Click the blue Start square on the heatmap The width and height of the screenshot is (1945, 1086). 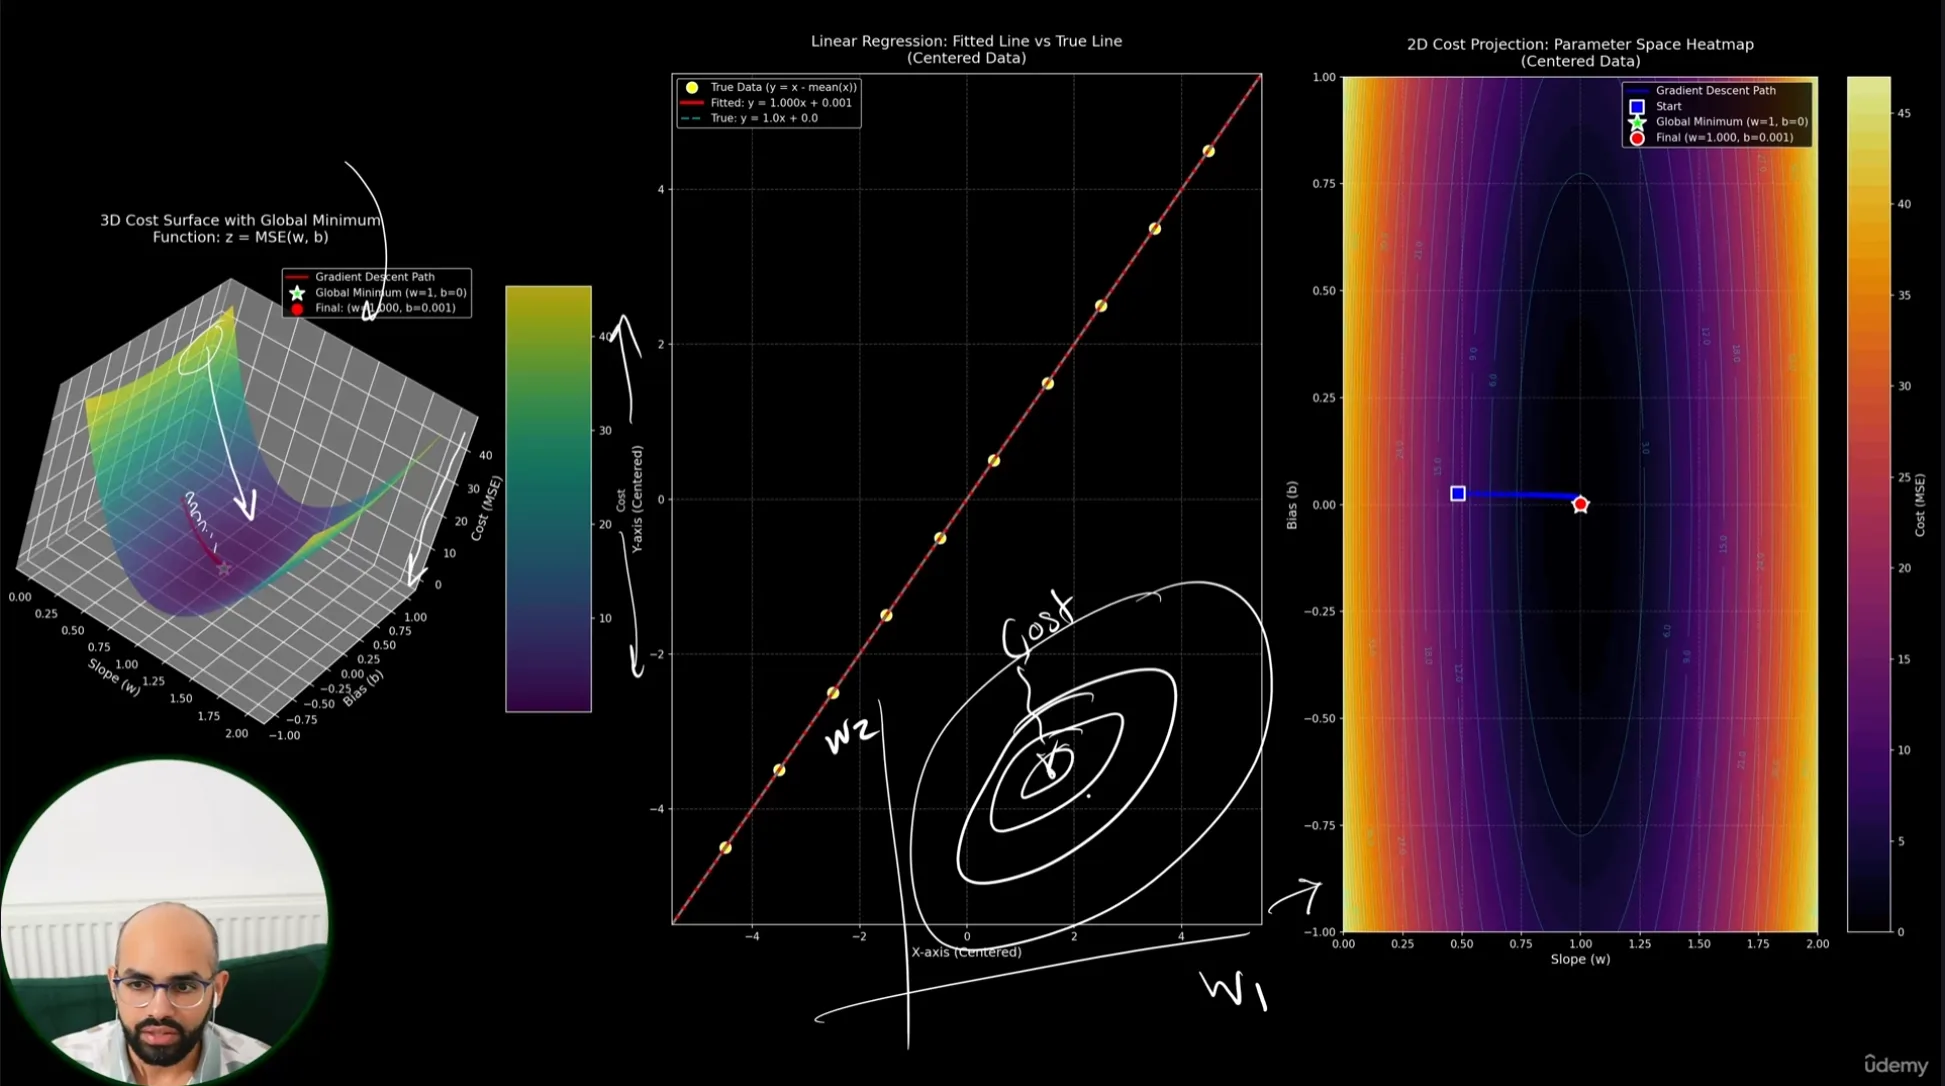[x=1458, y=493]
